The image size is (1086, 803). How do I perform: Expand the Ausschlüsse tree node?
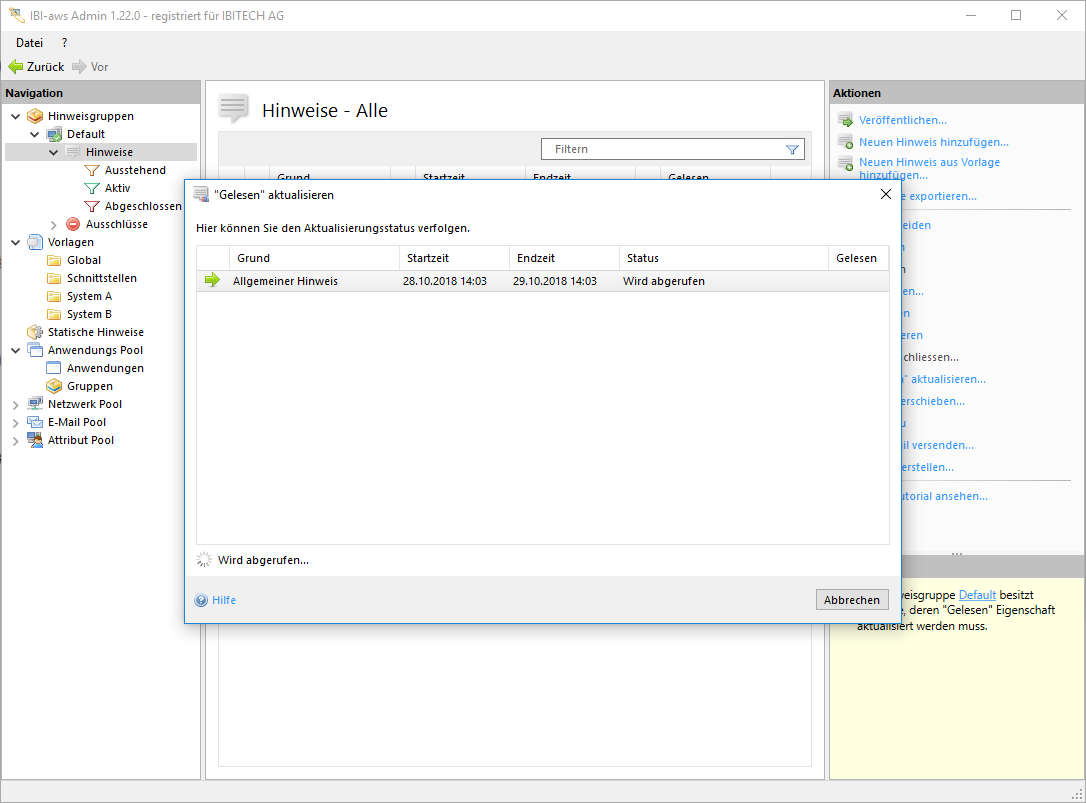[53, 225]
